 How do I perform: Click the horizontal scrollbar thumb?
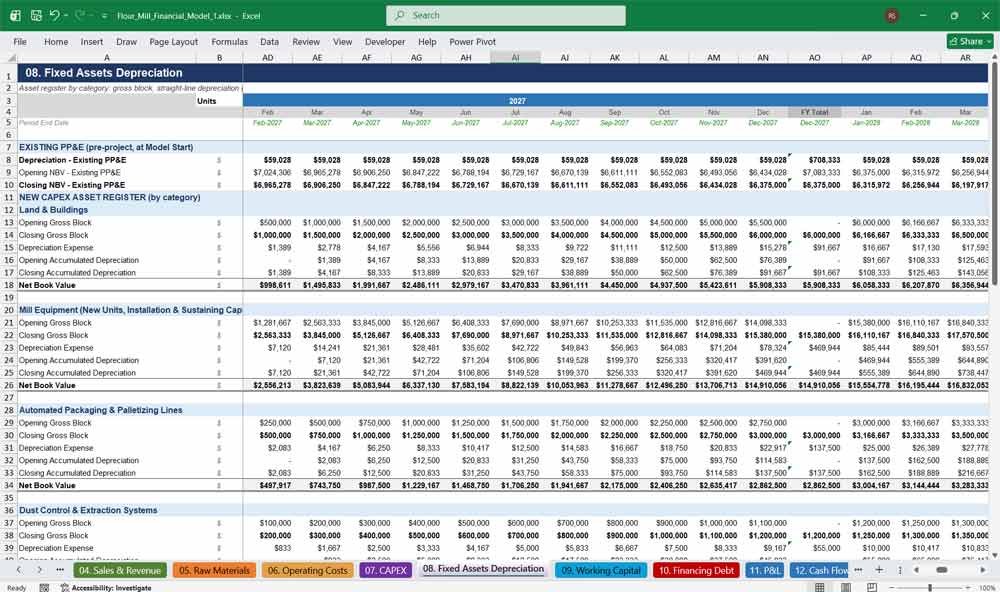click(941, 570)
